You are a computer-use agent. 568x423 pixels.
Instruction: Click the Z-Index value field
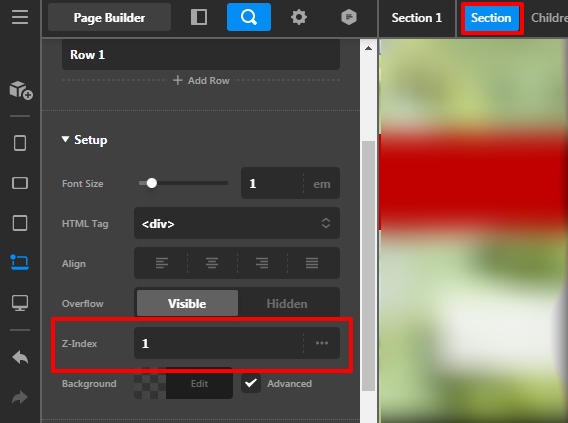pos(219,343)
